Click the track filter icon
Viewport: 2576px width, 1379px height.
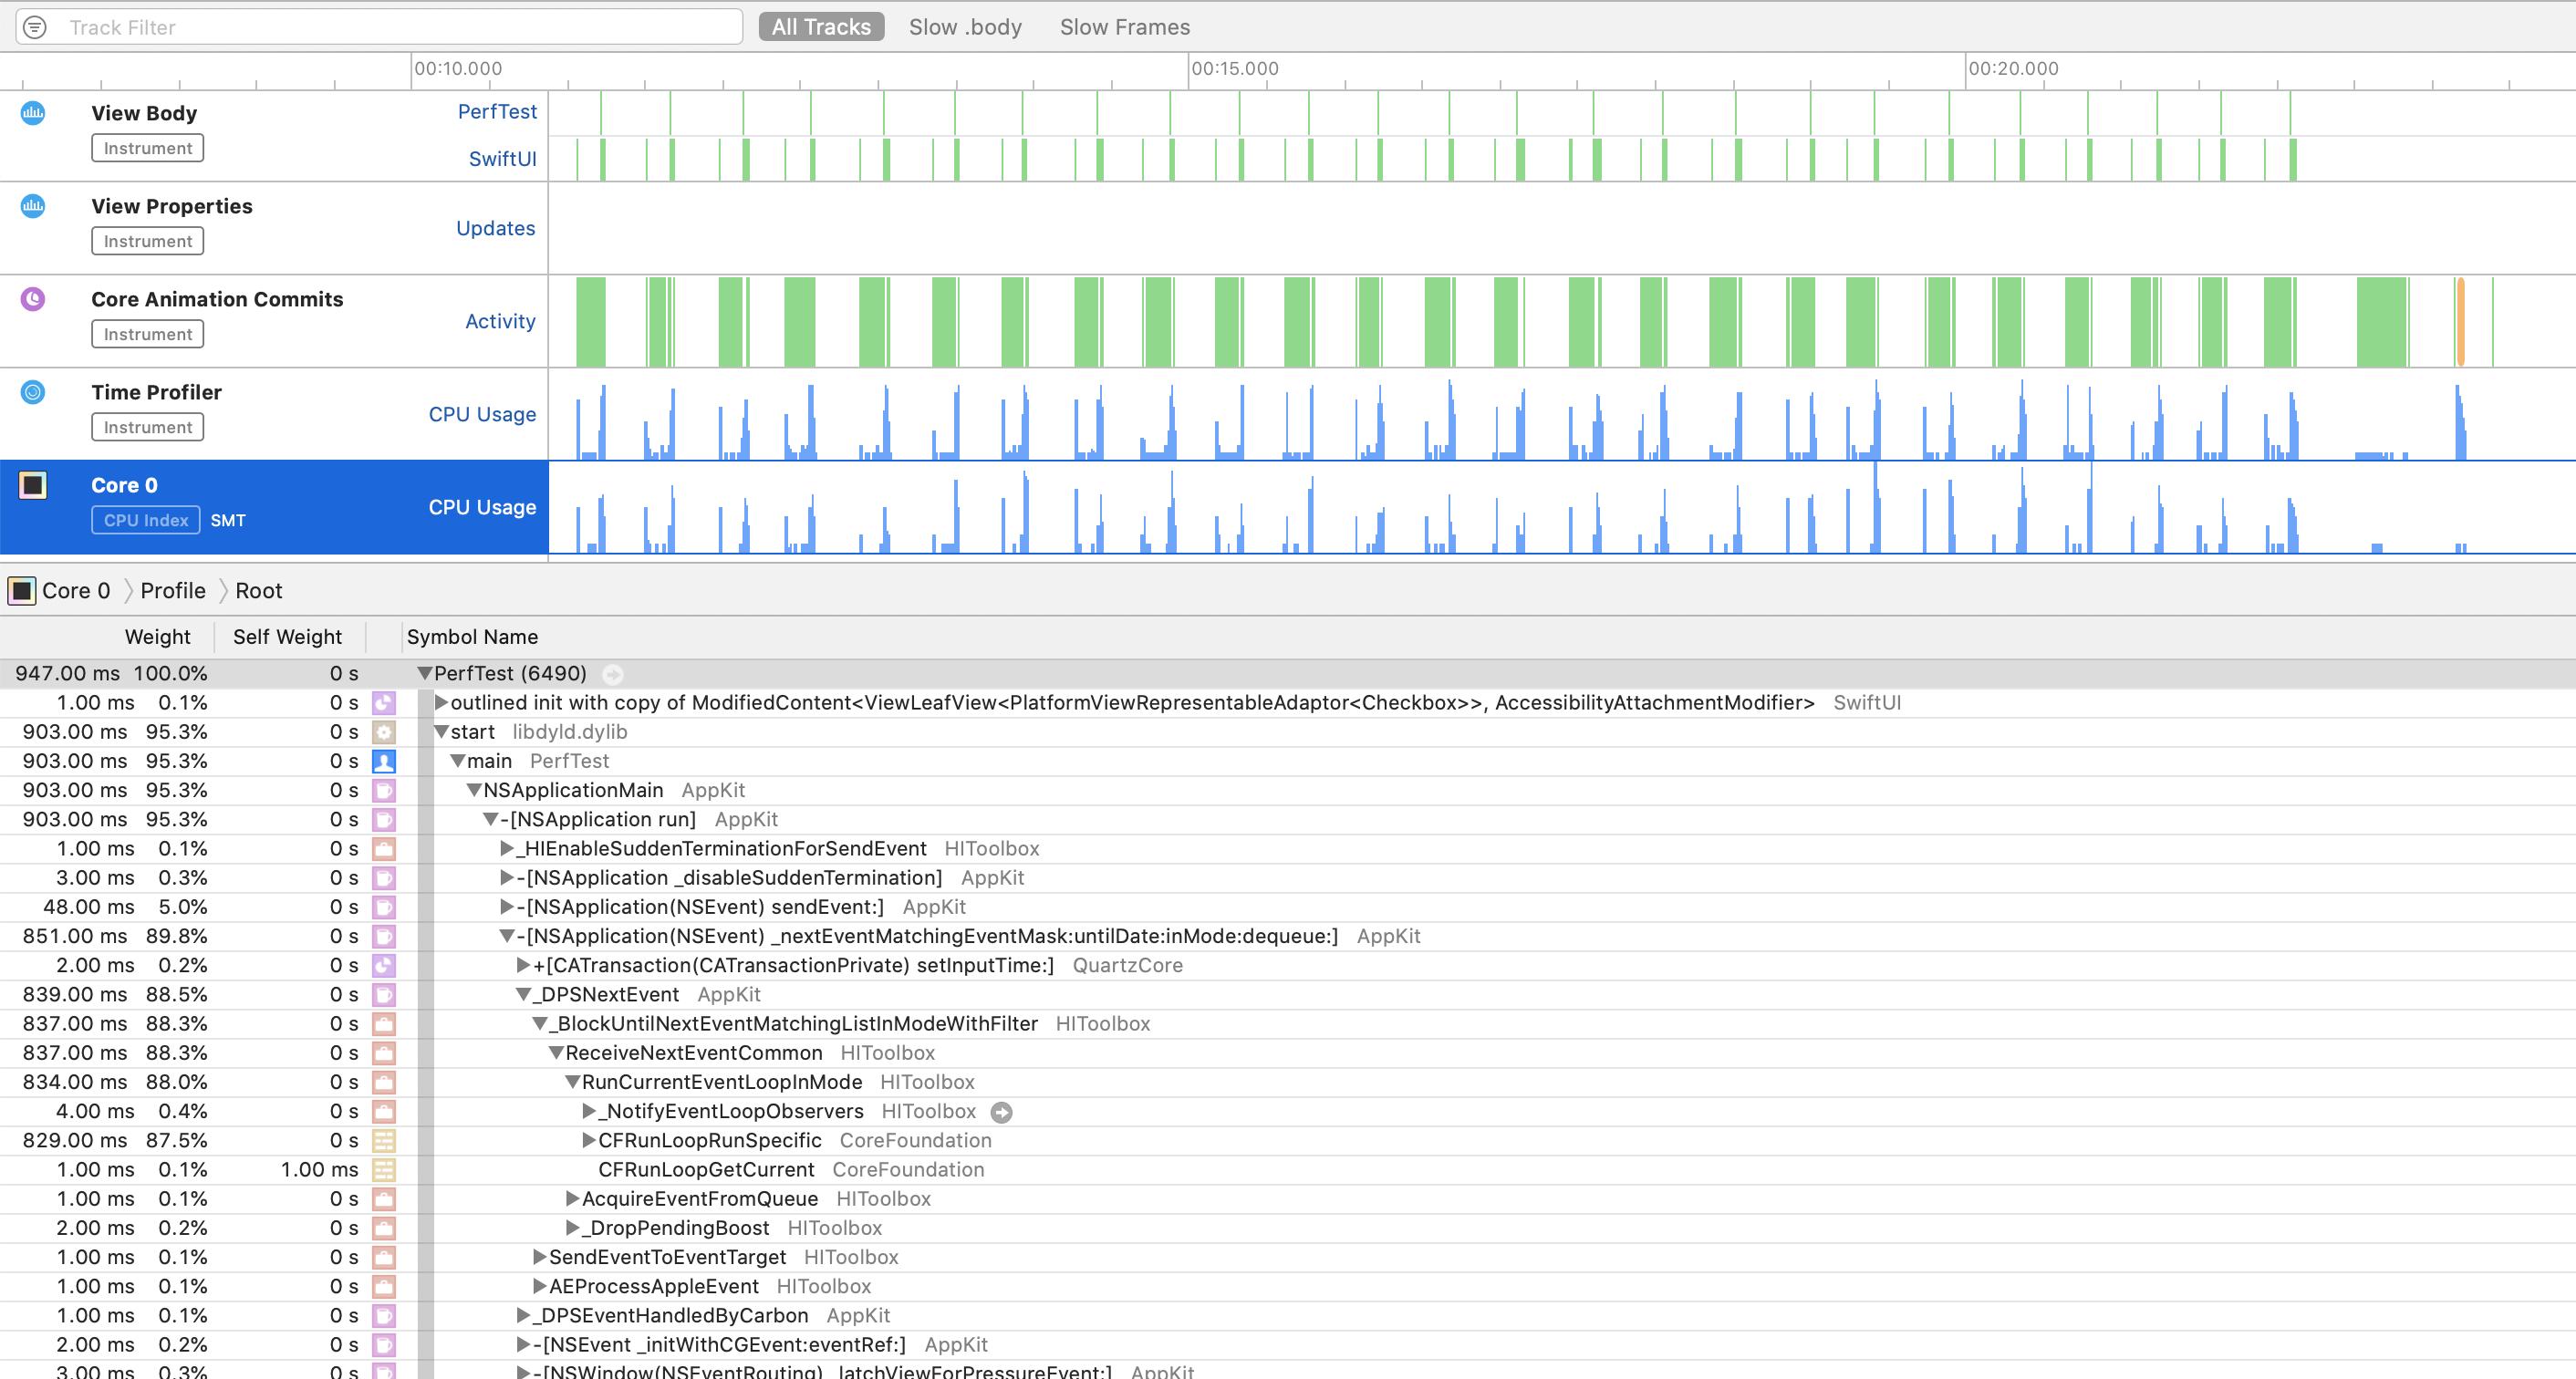pos(35,27)
